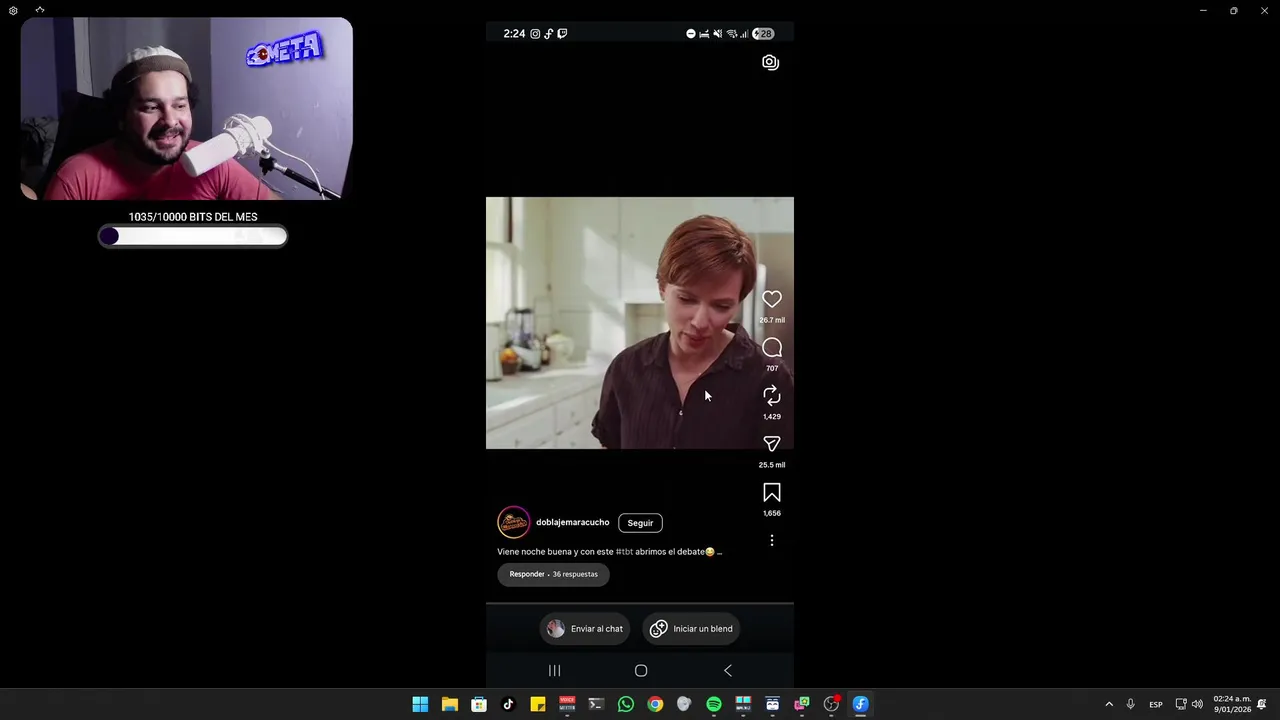Open Google Chrome from the taskbar

[x=655, y=704]
